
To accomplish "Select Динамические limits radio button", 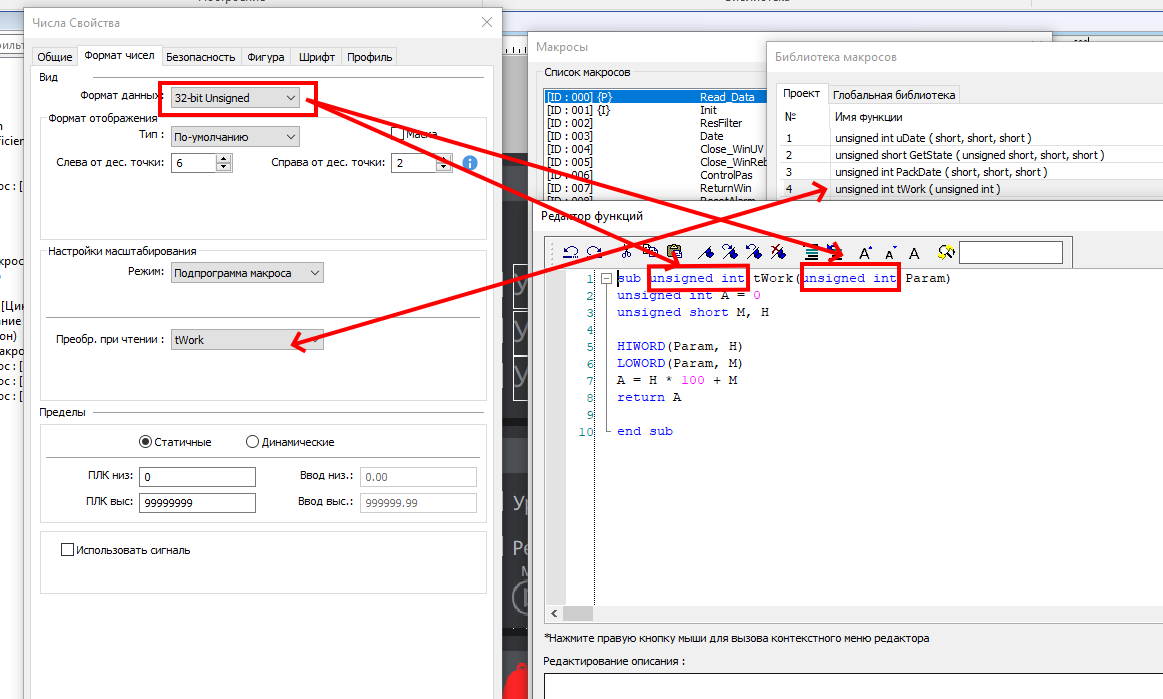I will click(252, 442).
